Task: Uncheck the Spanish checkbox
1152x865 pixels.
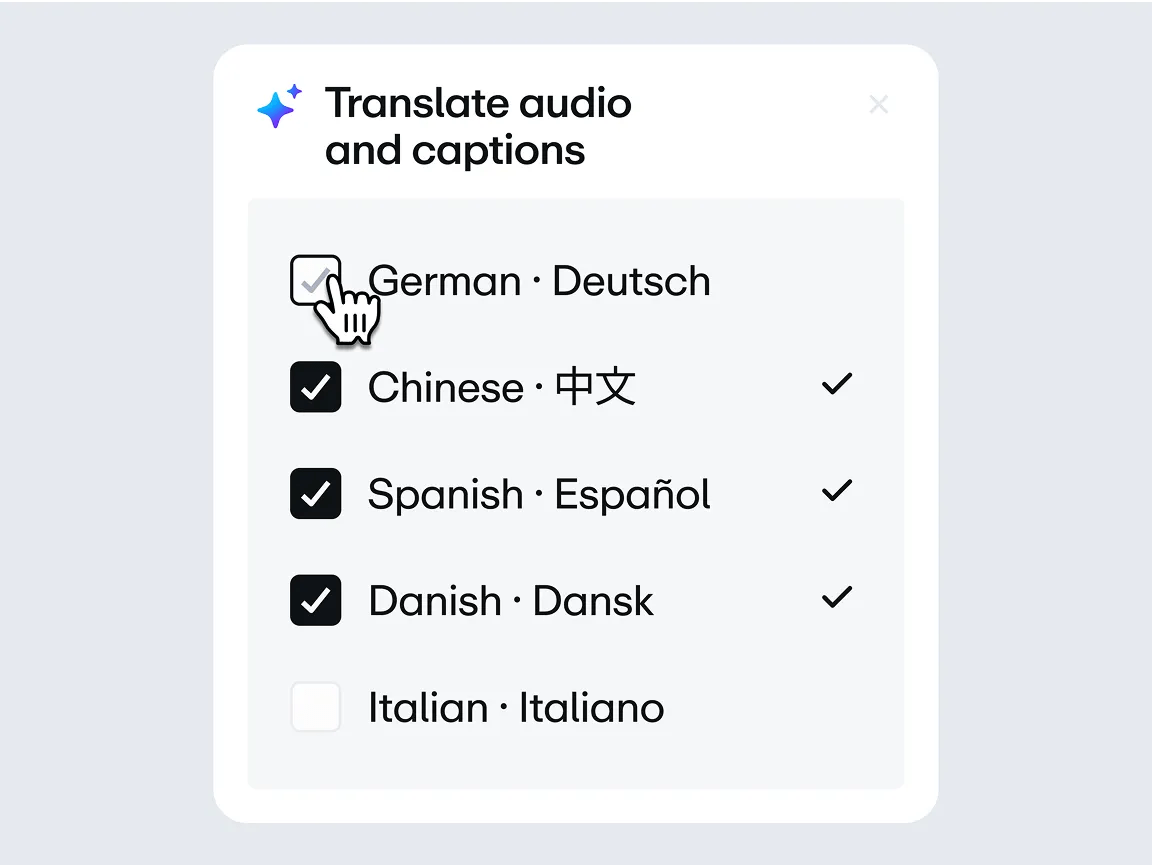Action: 316,494
